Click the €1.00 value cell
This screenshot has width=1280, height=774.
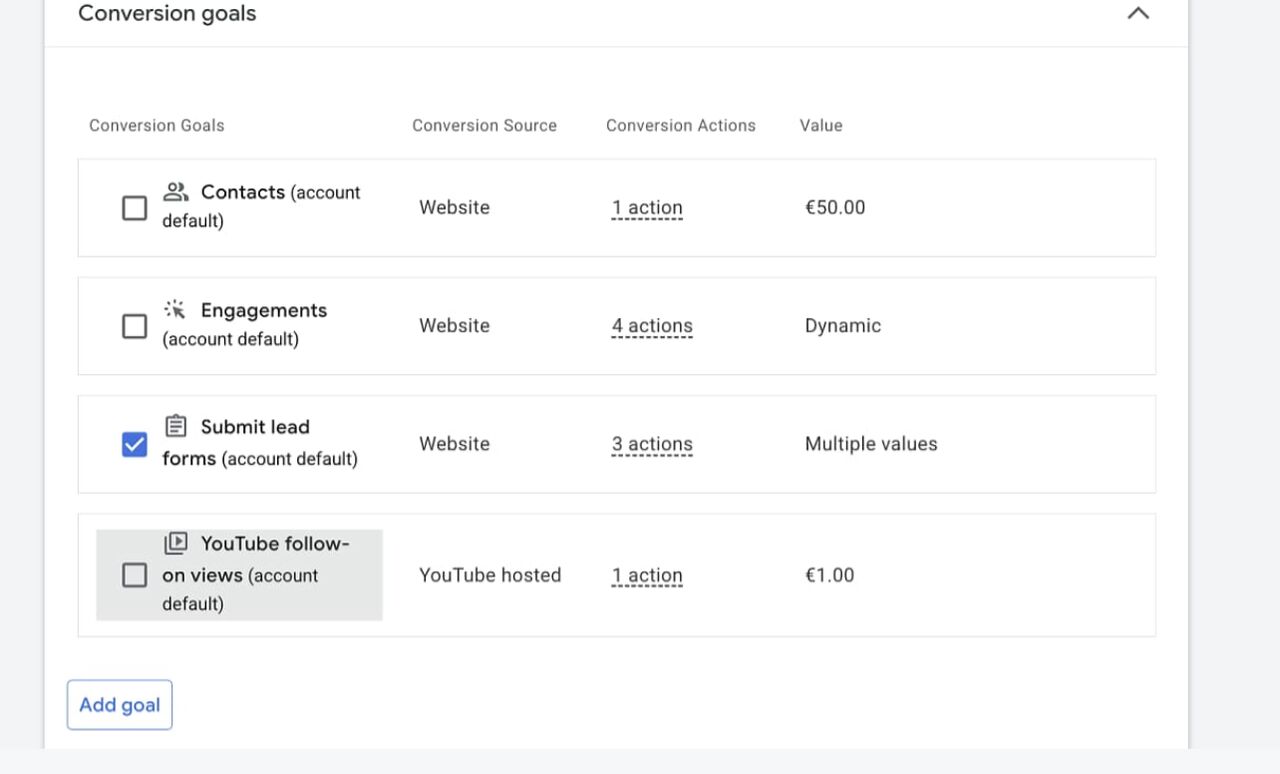click(x=830, y=575)
